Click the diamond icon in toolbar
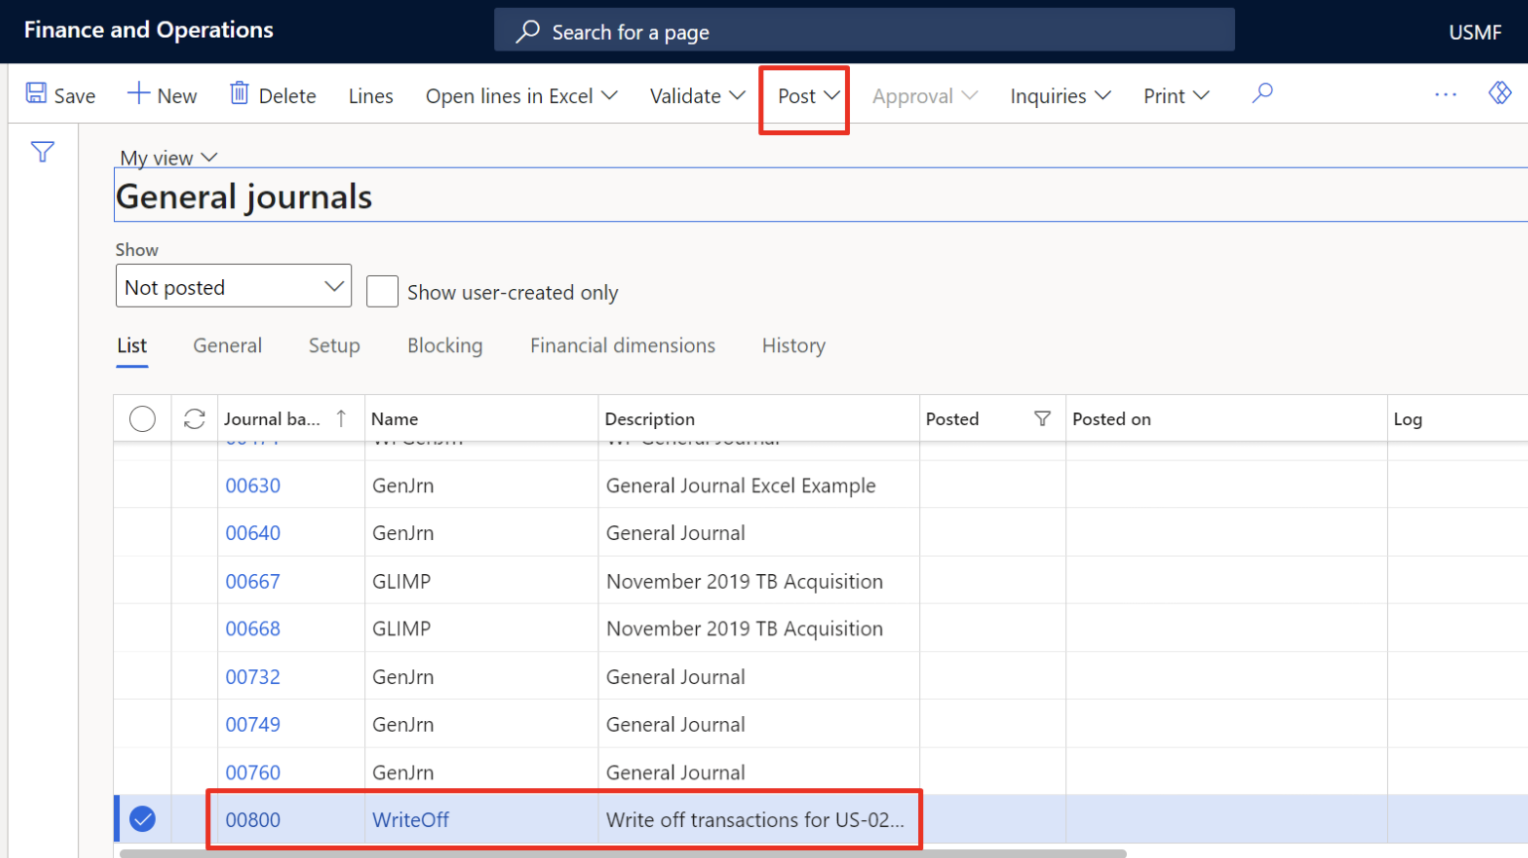 (x=1499, y=93)
